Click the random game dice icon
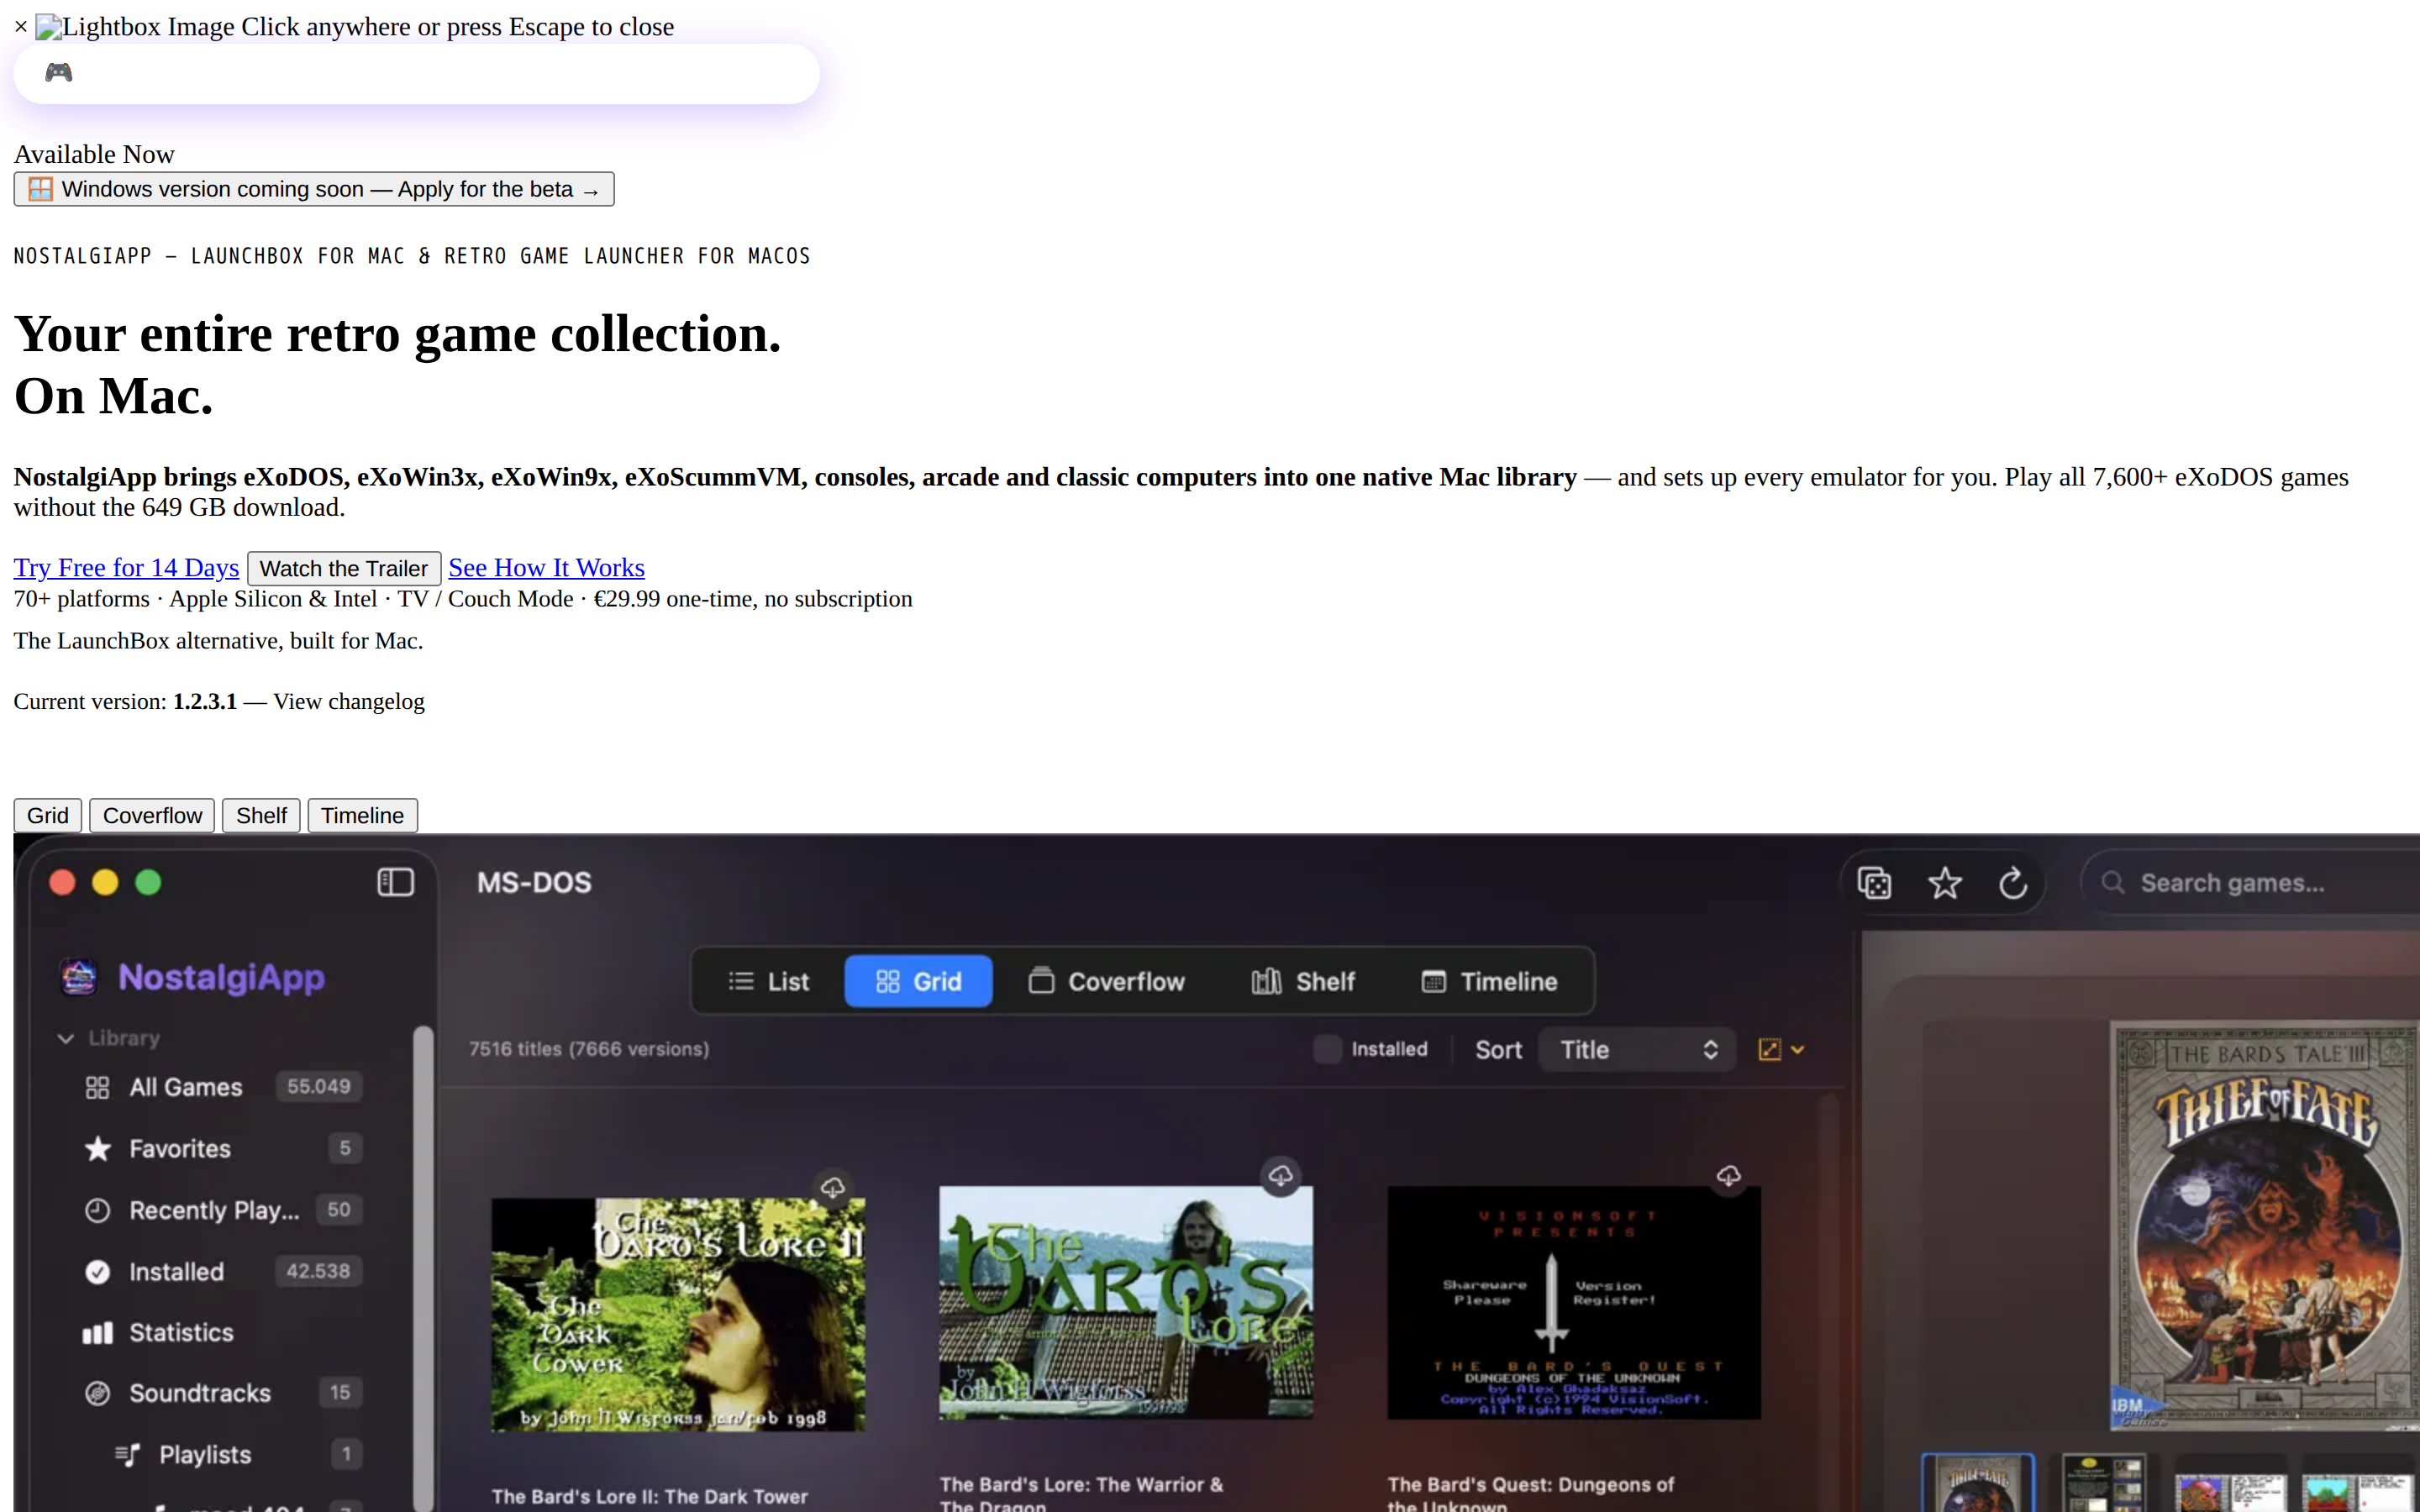The width and height of the screenshot is (2420, 1512). coord(1874,883)
